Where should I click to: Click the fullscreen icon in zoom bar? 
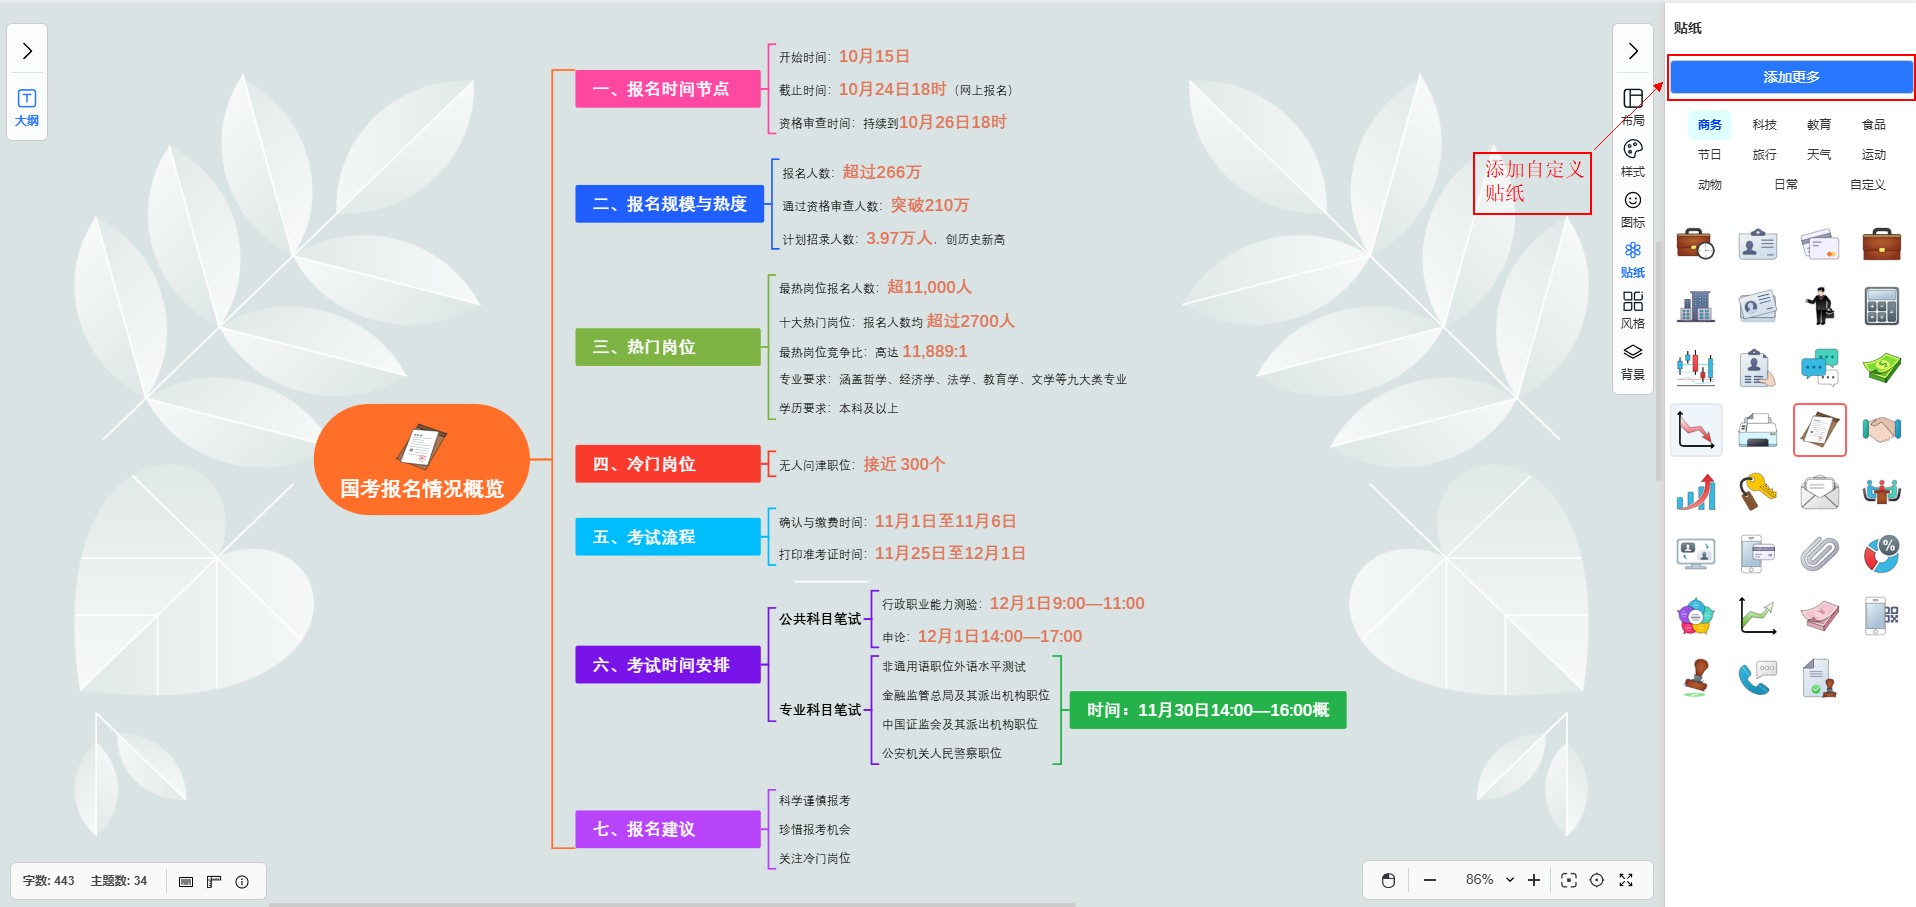1626,880
